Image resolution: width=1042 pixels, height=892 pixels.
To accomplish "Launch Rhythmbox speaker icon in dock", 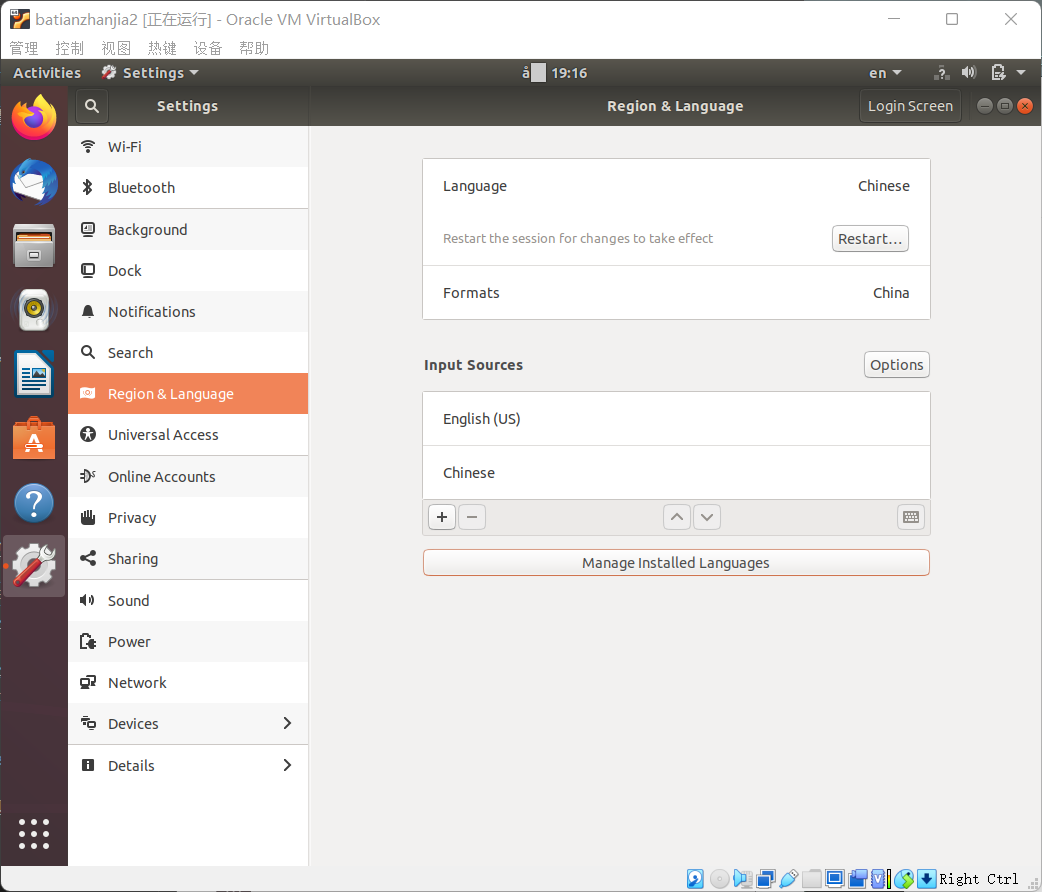I will (x=34, y=309).
